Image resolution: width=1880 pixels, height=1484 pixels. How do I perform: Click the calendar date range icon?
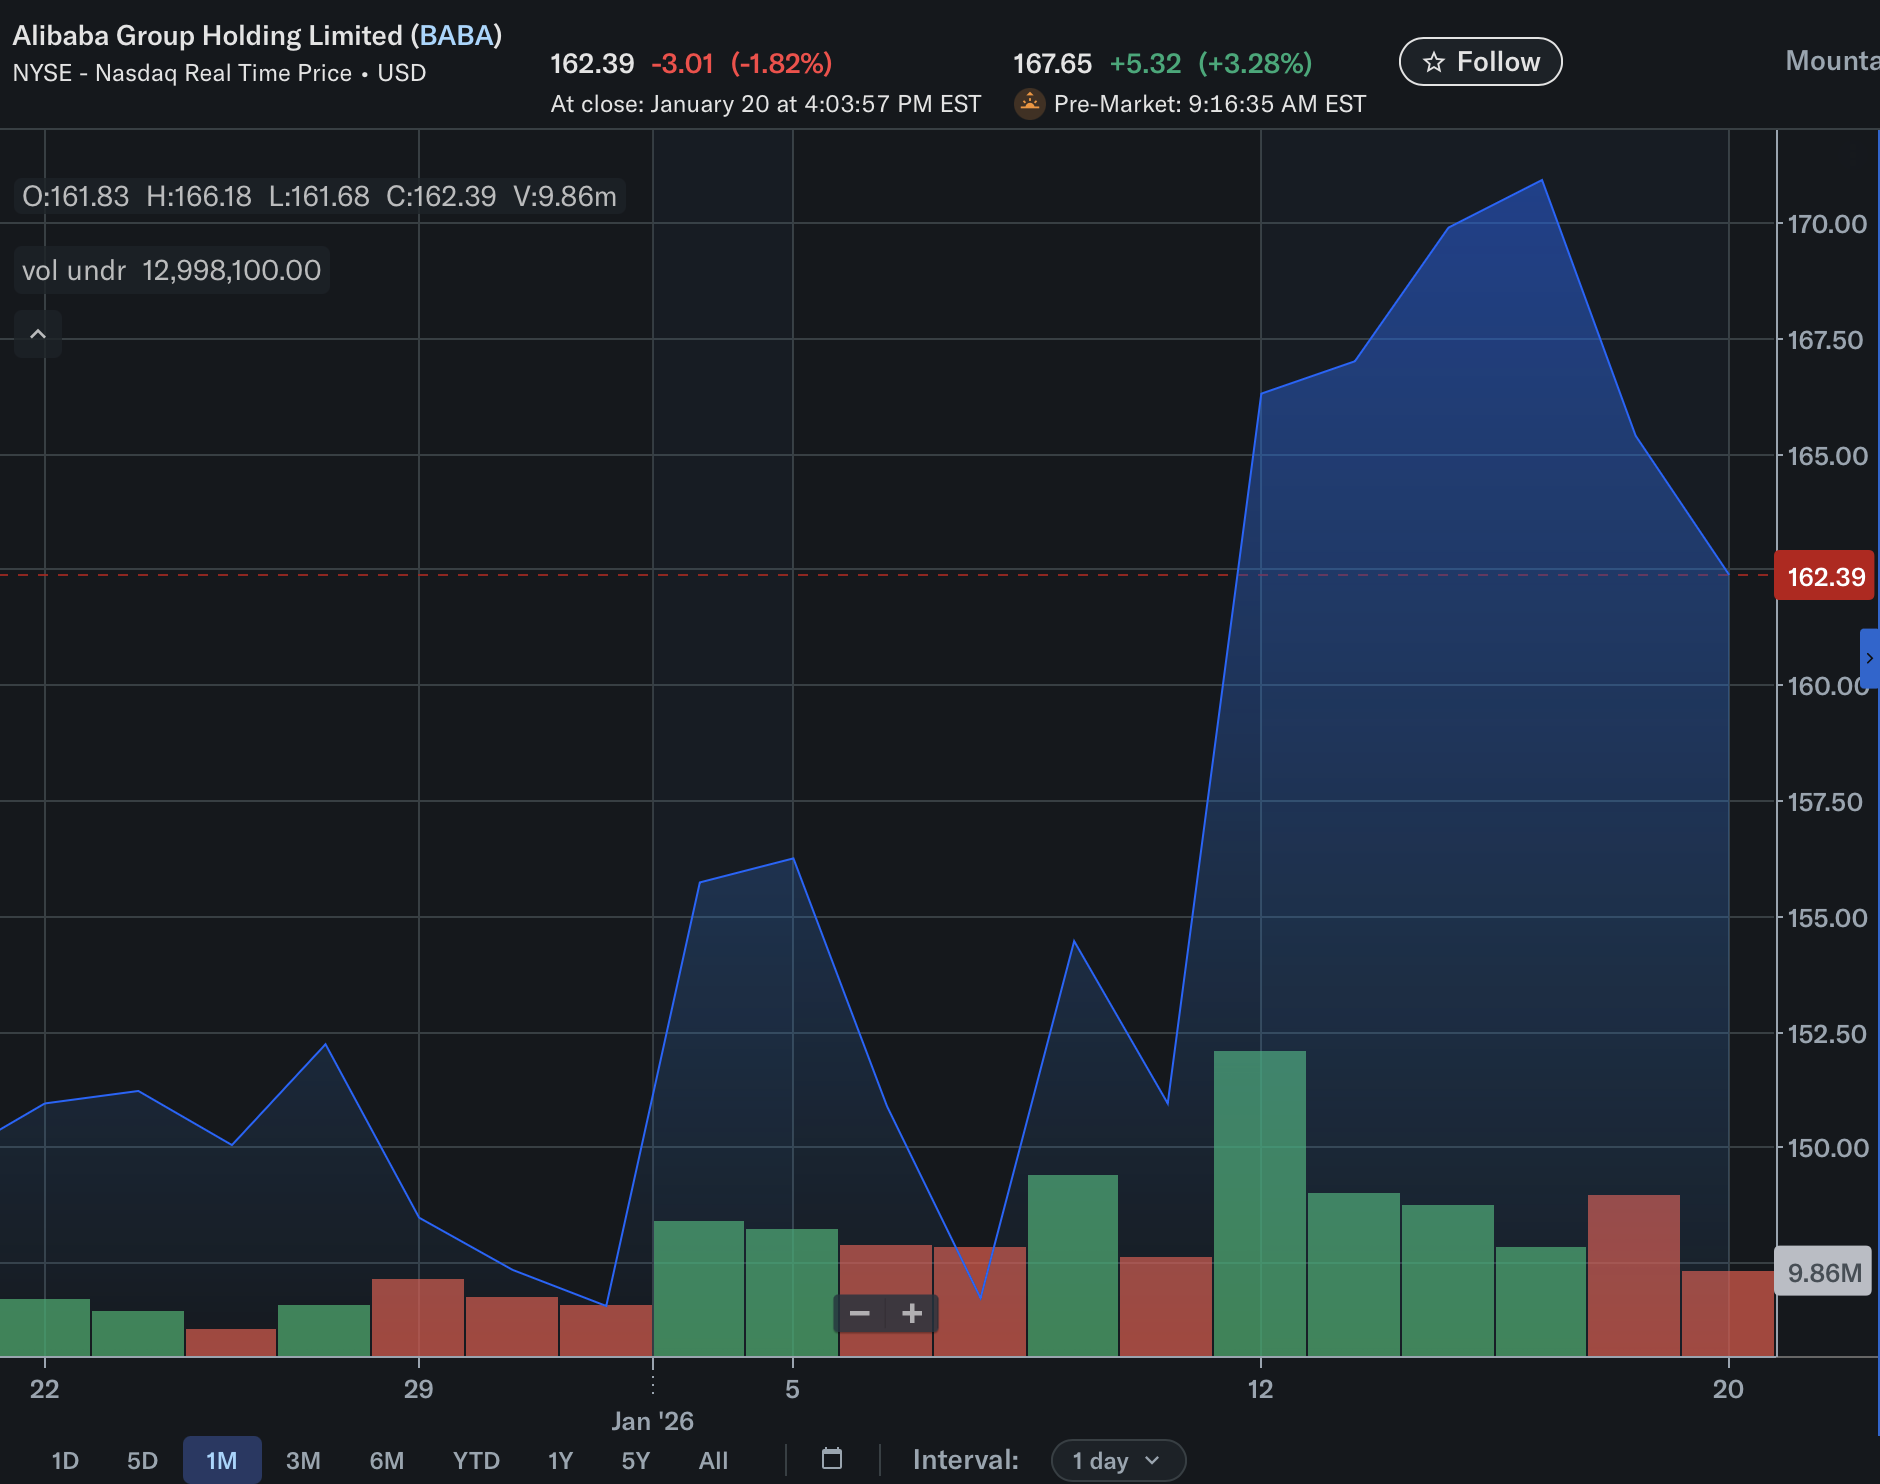(832, 1459)
